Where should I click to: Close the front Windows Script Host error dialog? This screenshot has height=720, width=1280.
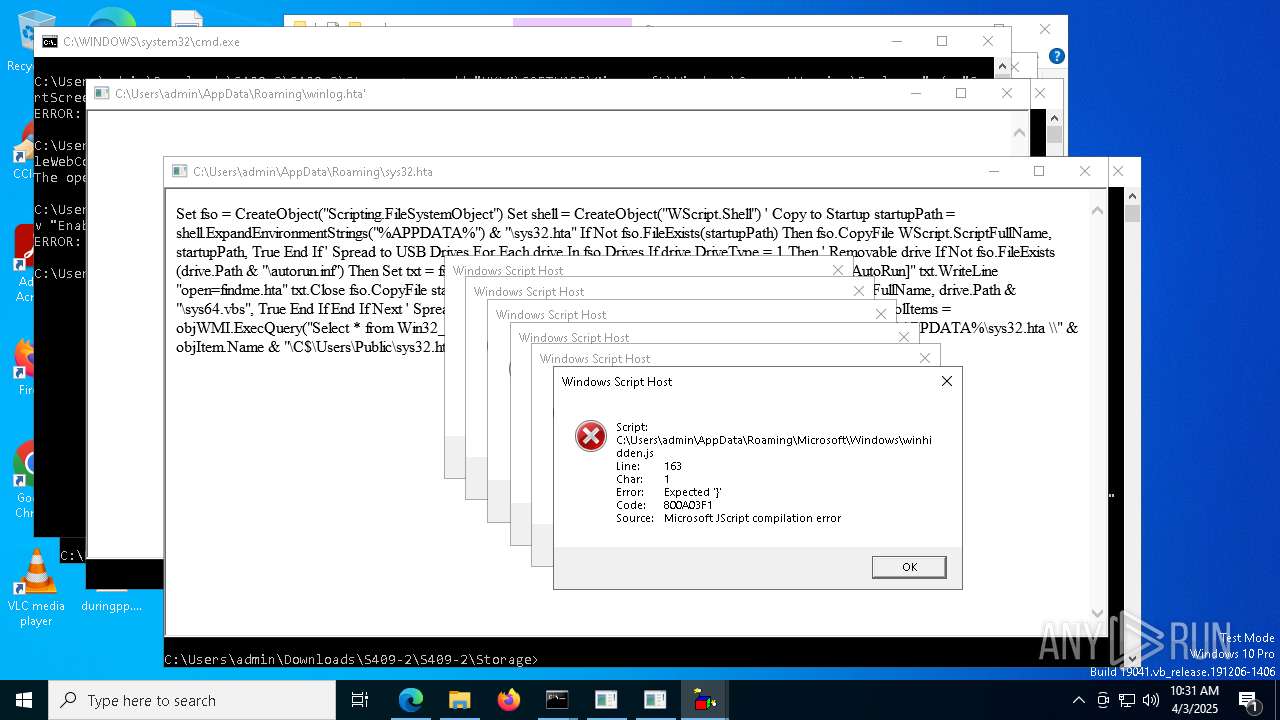(946, 381)
